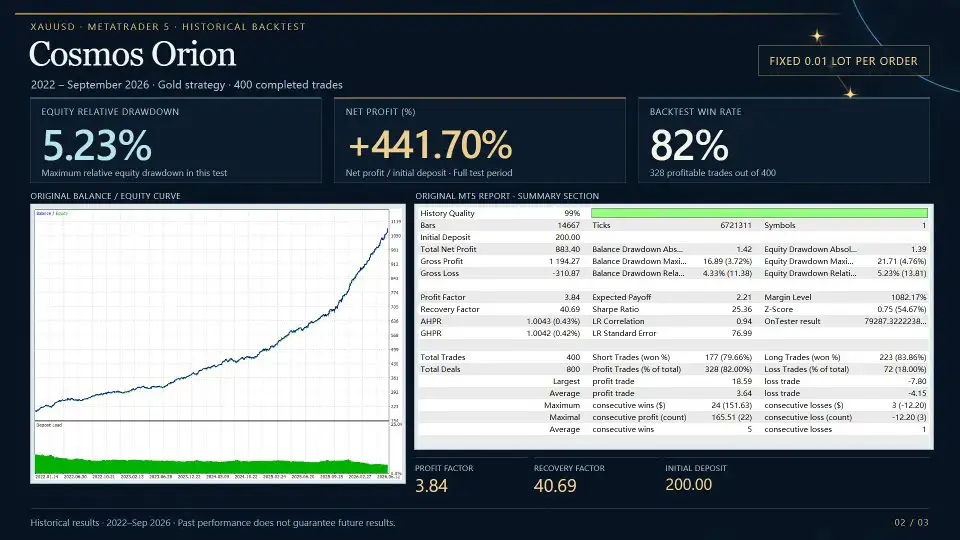Image resolution: width=960 pixels, height=540 pixels.
Task: Click the largest profit trade value 18.59
Action: (742, 381)
